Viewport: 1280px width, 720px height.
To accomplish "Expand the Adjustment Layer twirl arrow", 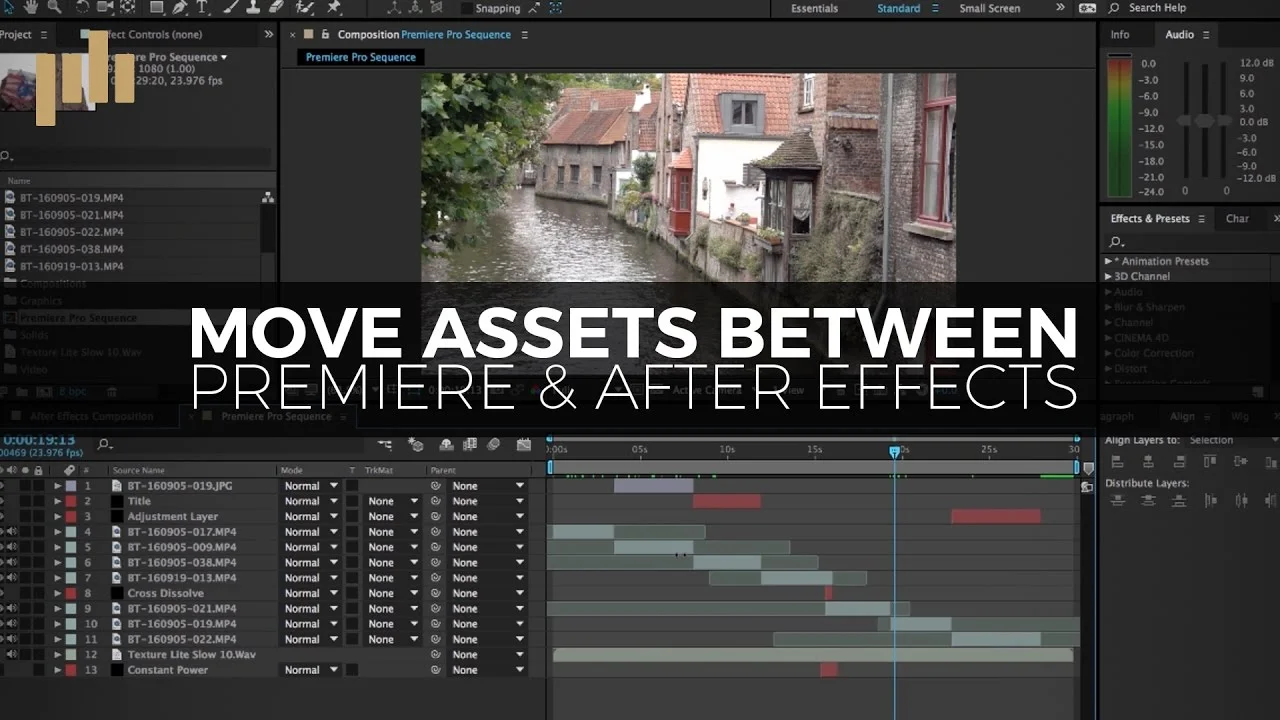I will pos(58,517).
